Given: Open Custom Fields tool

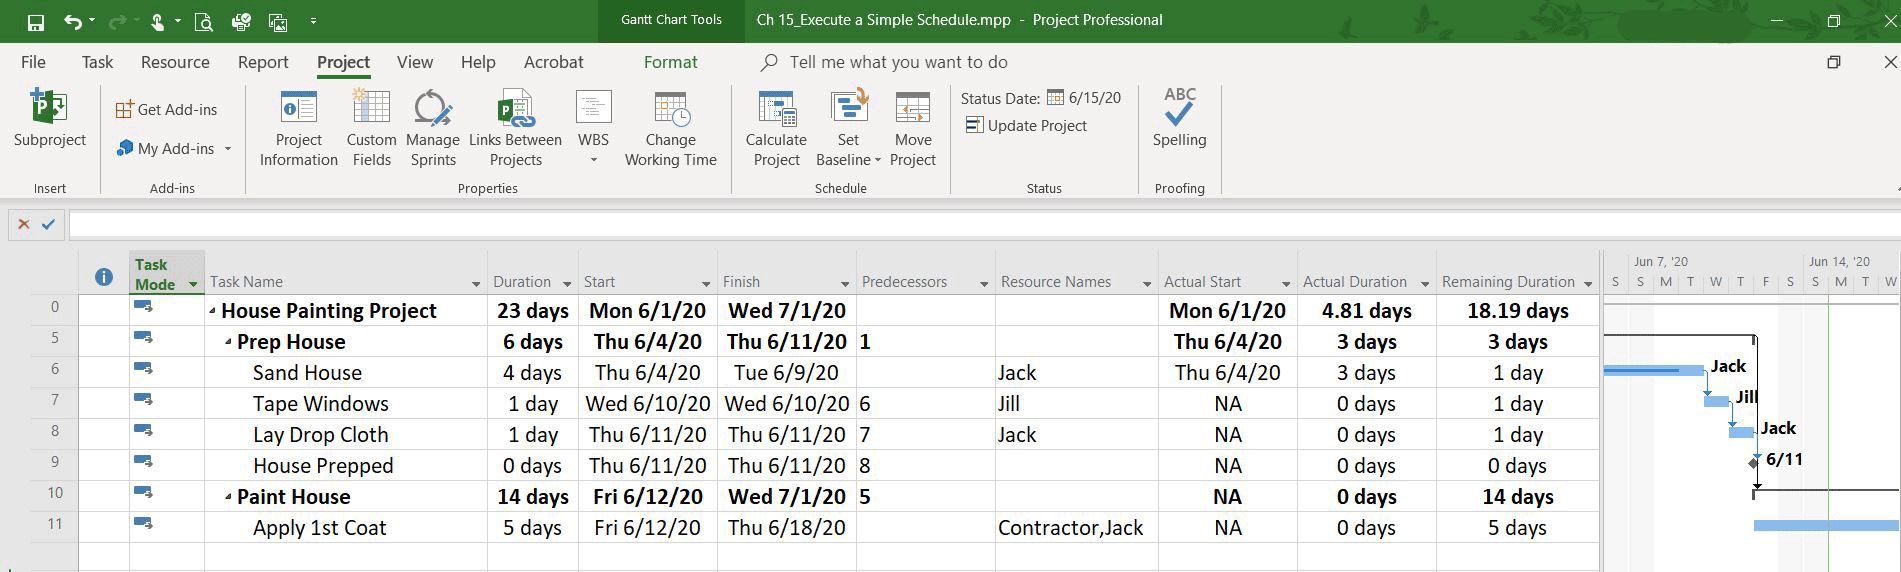Looking at the screenshot, I should pos(371,128).
